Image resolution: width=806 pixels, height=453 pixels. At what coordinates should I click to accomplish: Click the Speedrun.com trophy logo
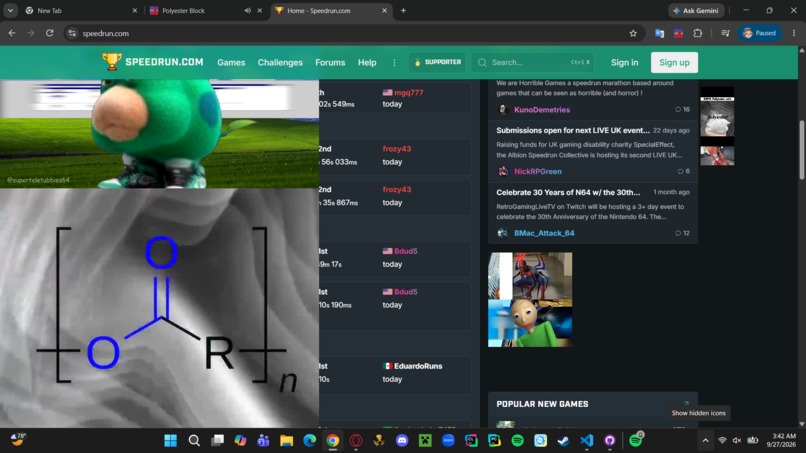pyautogui.click(x=112, y=62)
